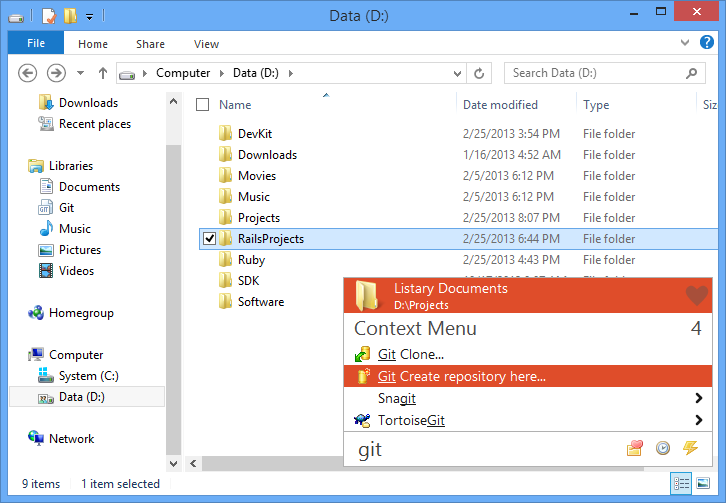Viewport: 726px width, 503px height.
Task: Open the View ribbon tab
Action: (206, 44)
